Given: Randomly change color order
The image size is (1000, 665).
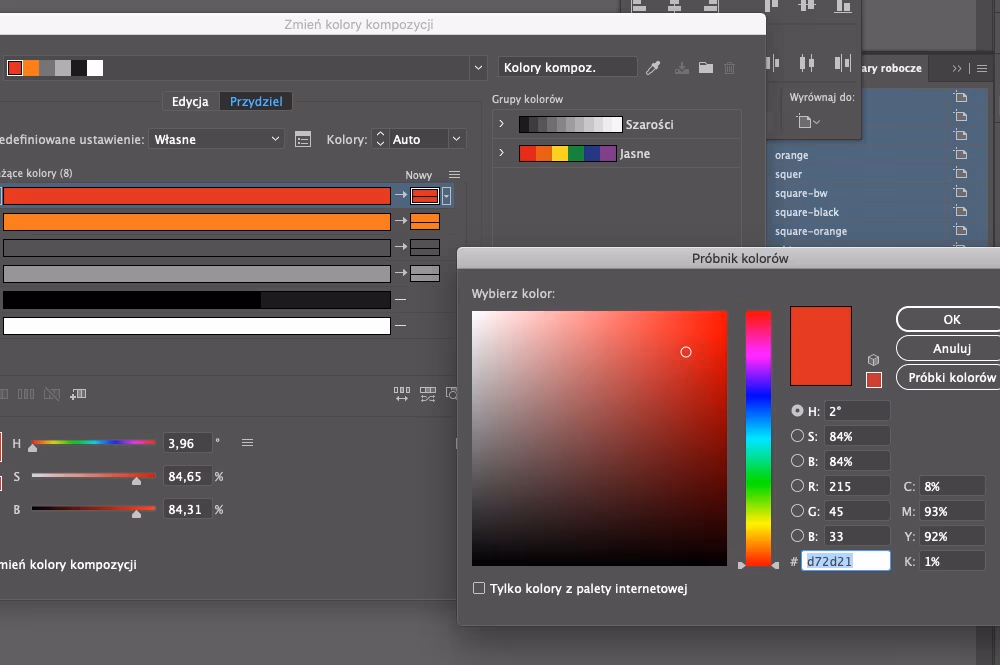Looking at the screenshot, I should click(402, 394).
